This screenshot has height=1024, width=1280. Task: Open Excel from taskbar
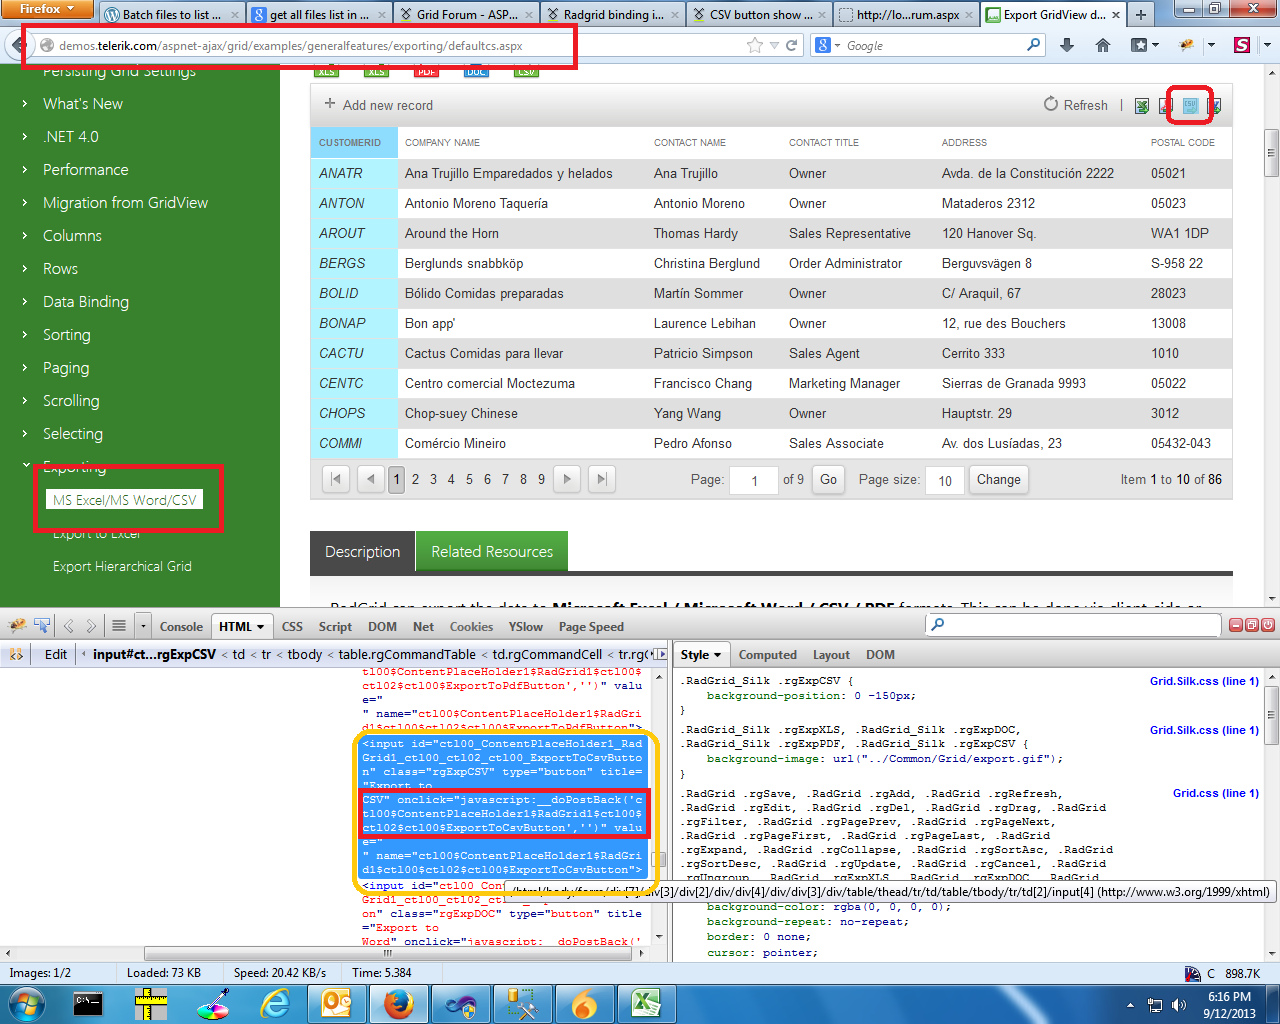pos(646,1003)
